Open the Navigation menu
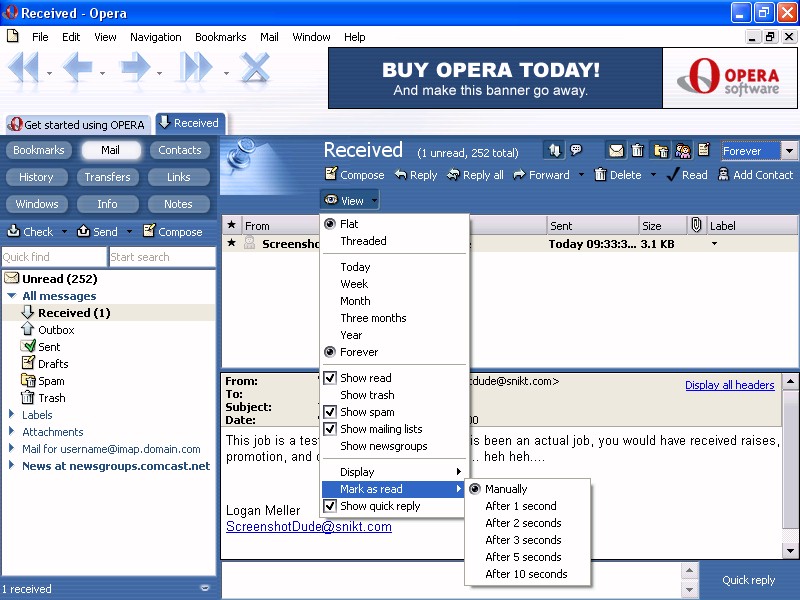The width and height of the screenshot is (800, 600). click(156, 37)
